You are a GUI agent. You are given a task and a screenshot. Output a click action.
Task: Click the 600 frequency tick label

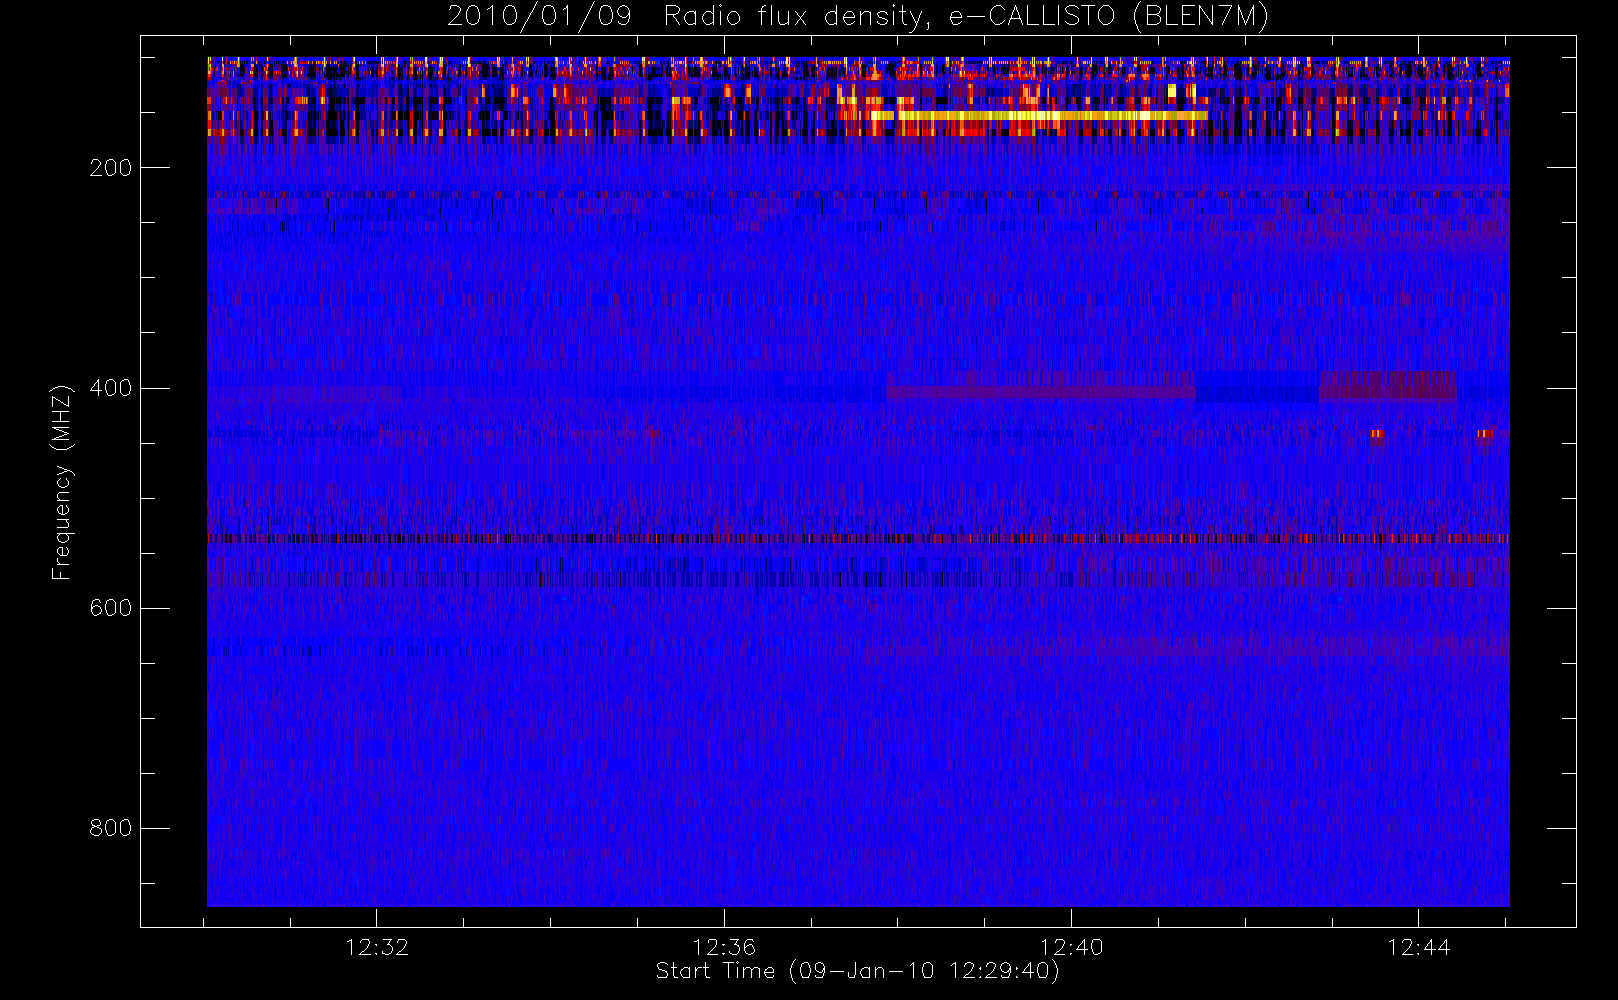(x=110, y=608)
